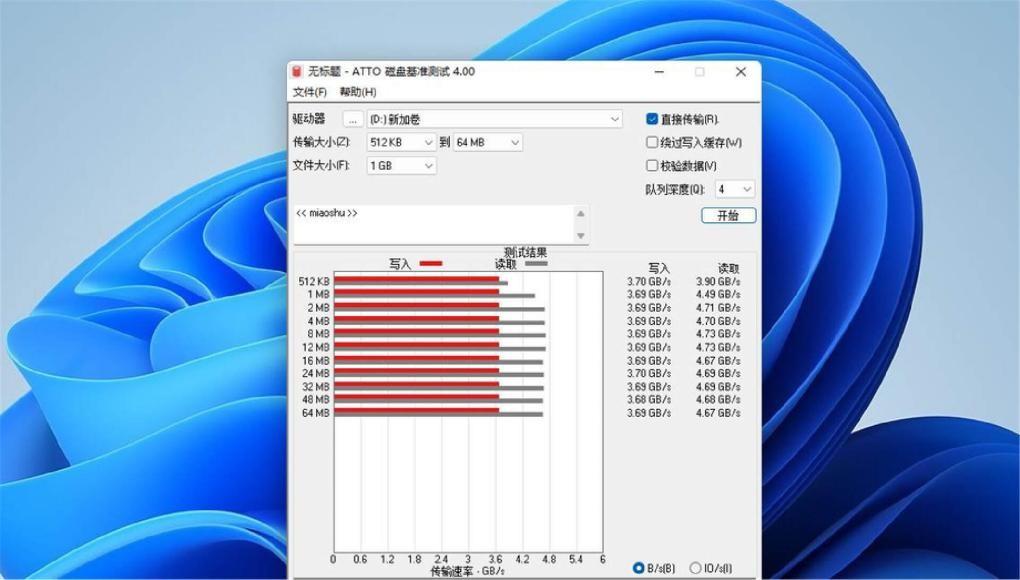Image resolution: width=1020 pixels, height=580 pixels.
Task: Click the 3.68 GB/s write value
Action: click(x=649, y=399)
